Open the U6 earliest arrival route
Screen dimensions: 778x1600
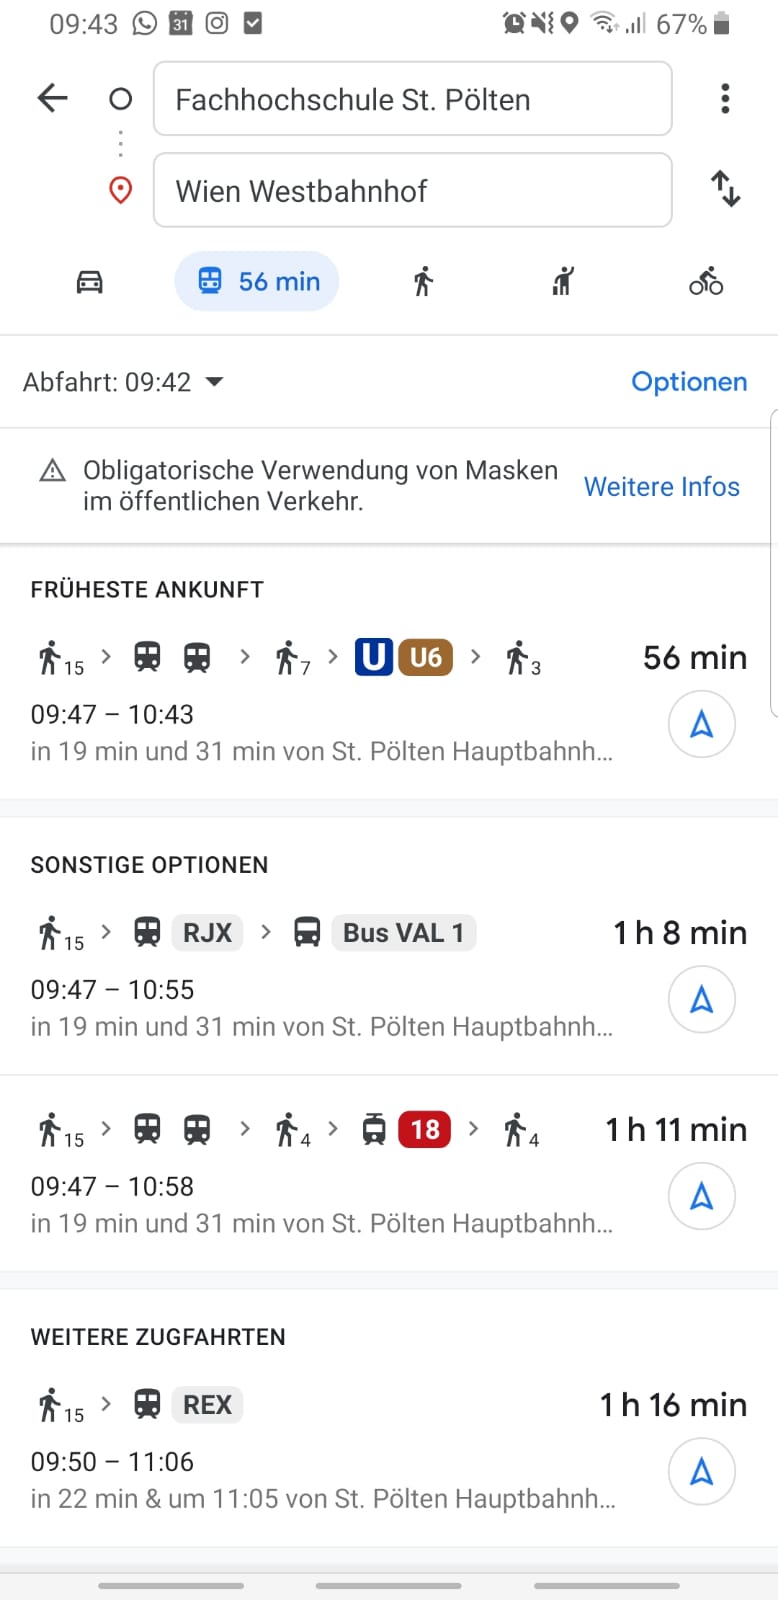tap(389, 700)
